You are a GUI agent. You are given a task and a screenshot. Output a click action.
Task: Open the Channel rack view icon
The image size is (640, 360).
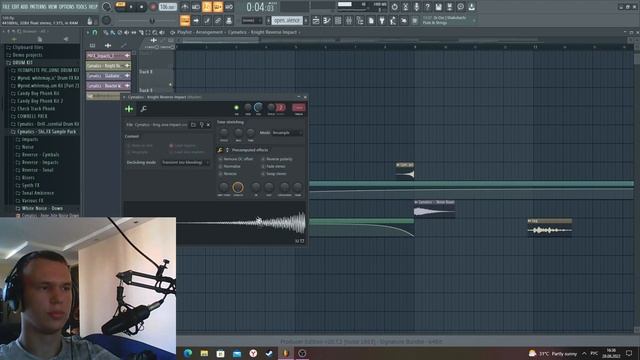[338, 20]
